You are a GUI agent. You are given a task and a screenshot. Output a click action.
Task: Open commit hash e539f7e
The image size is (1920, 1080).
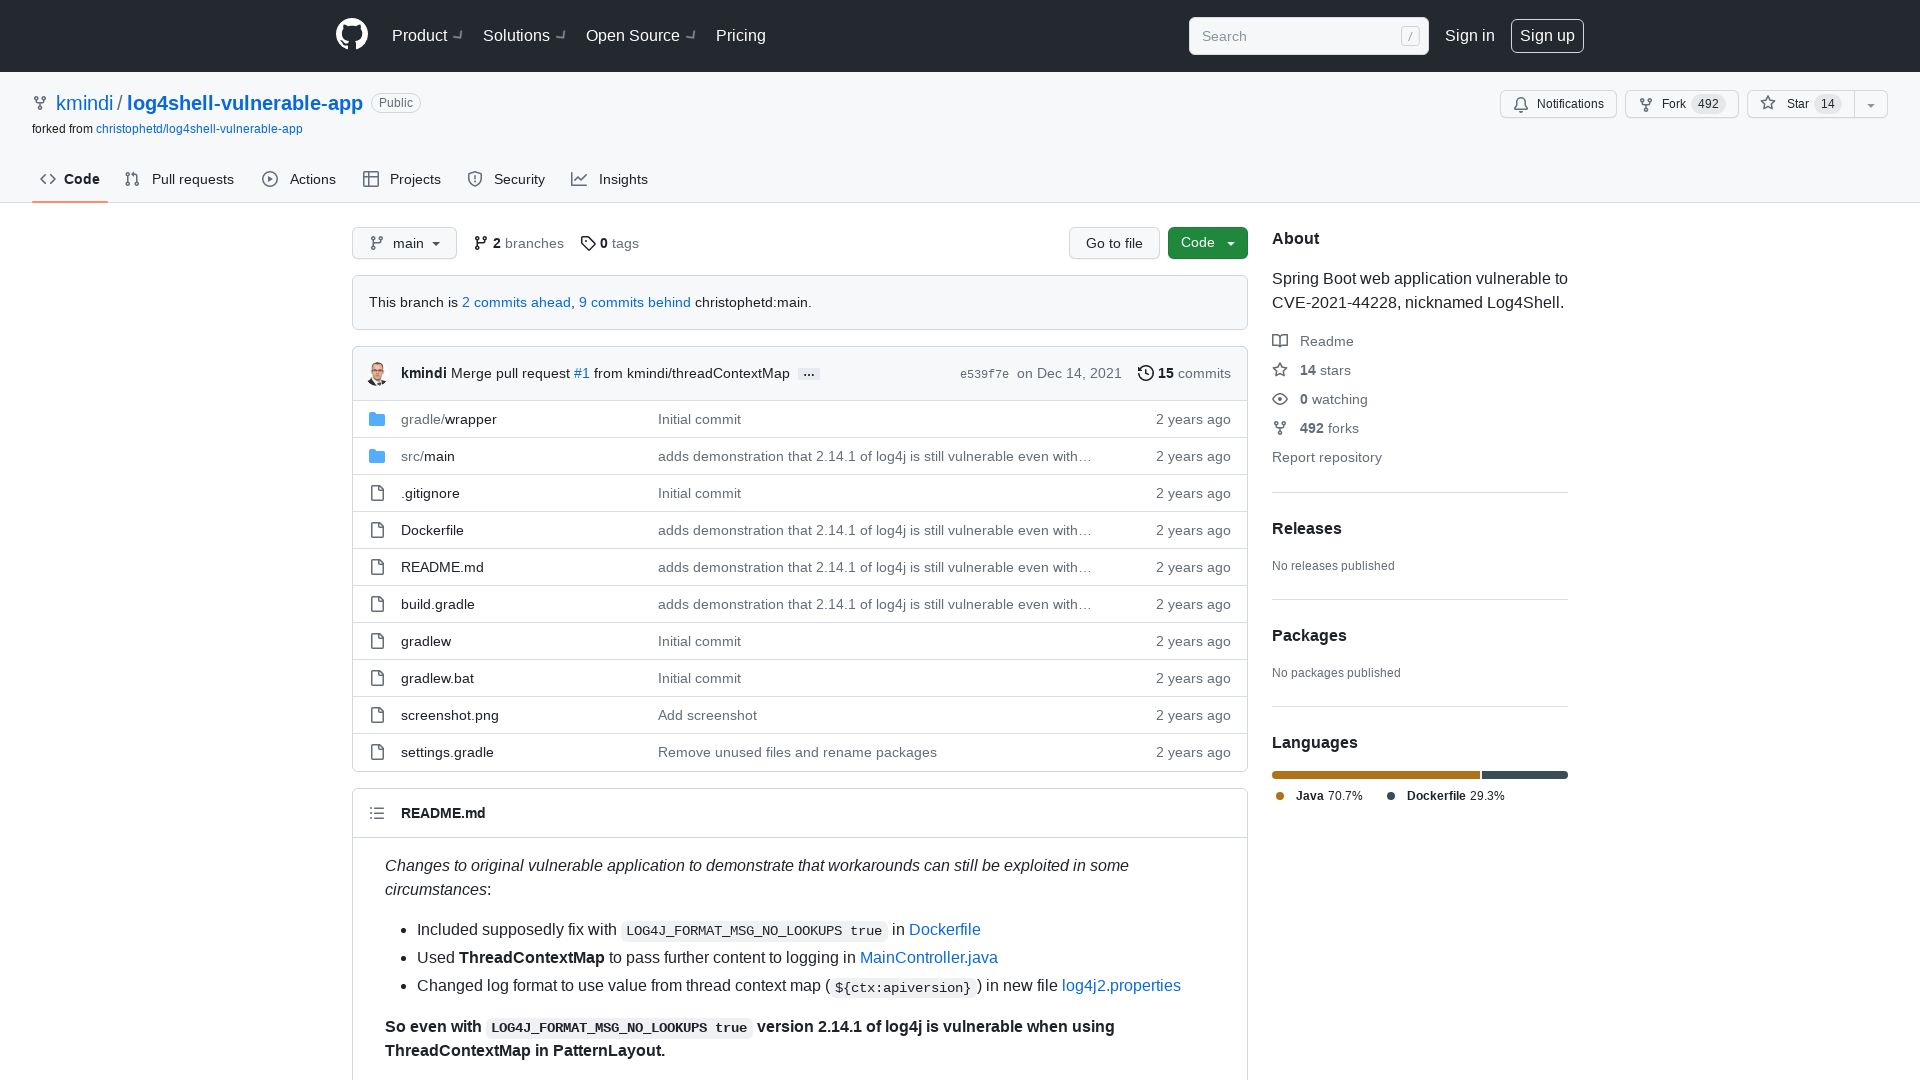coord(984,374)
